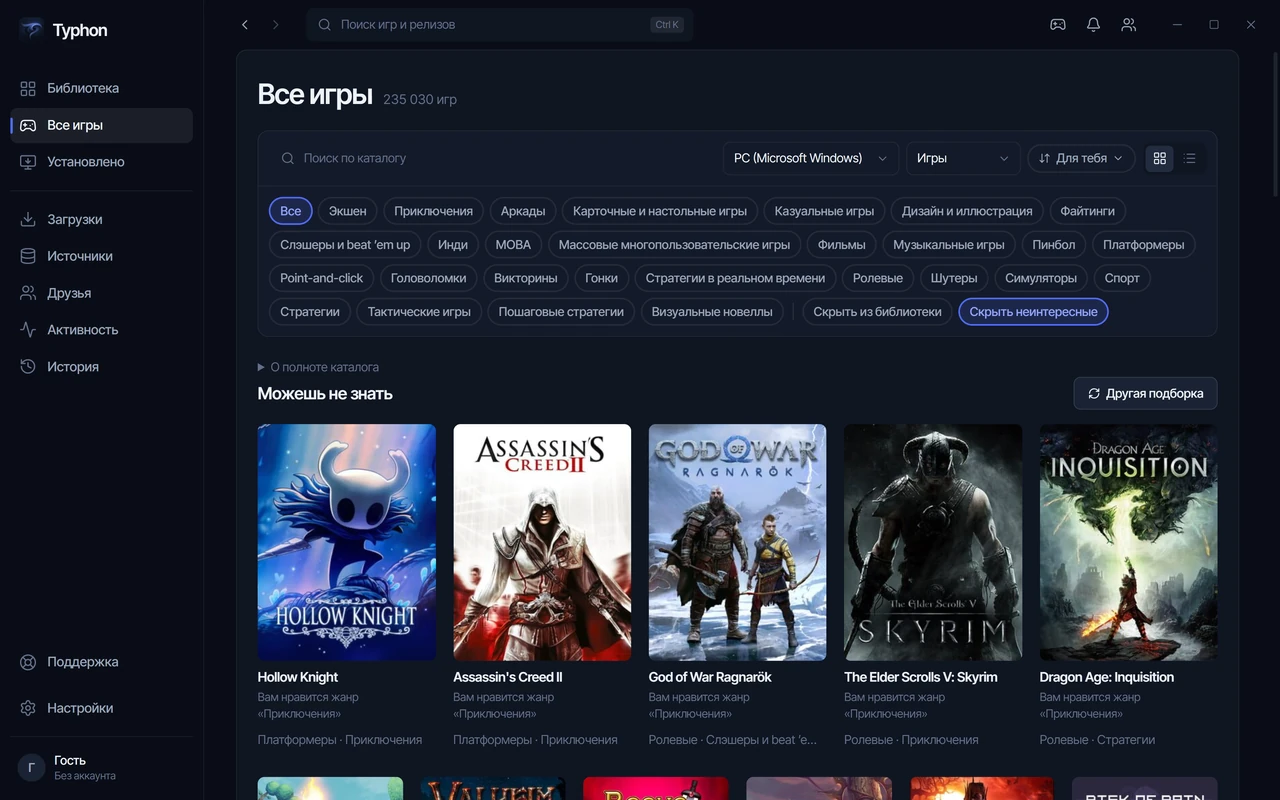Image resolution: width=1280 pixels, height=800 pixels.
Task: Click the Hollow Knight title text
Action: [298, 677]
